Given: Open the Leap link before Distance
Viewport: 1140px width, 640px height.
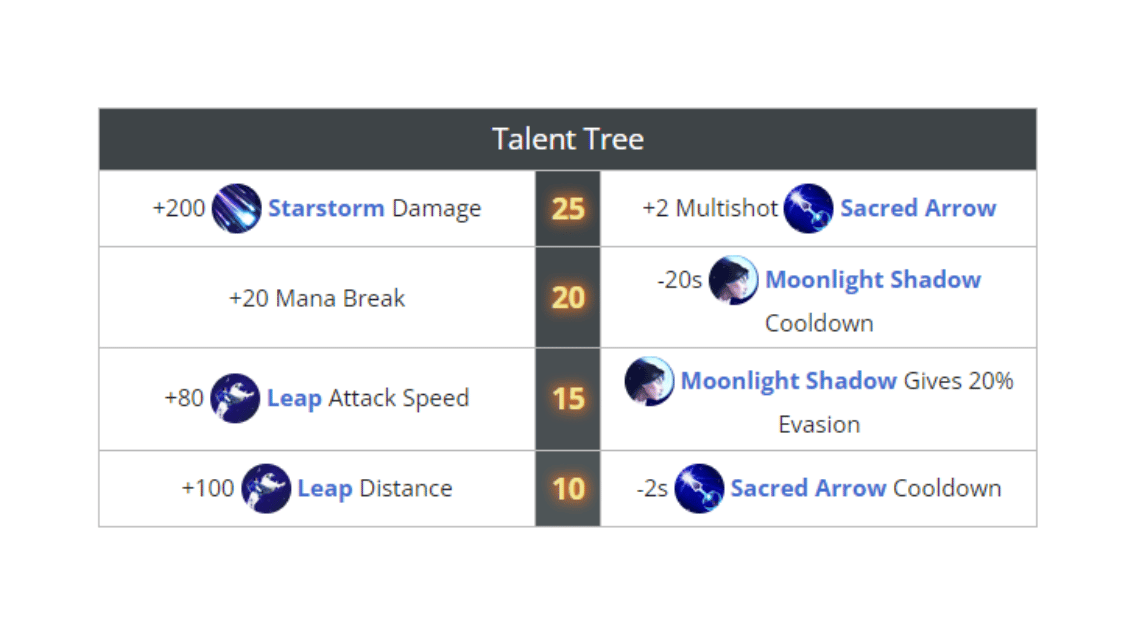Looking at the screenshot, I should 325,489.
